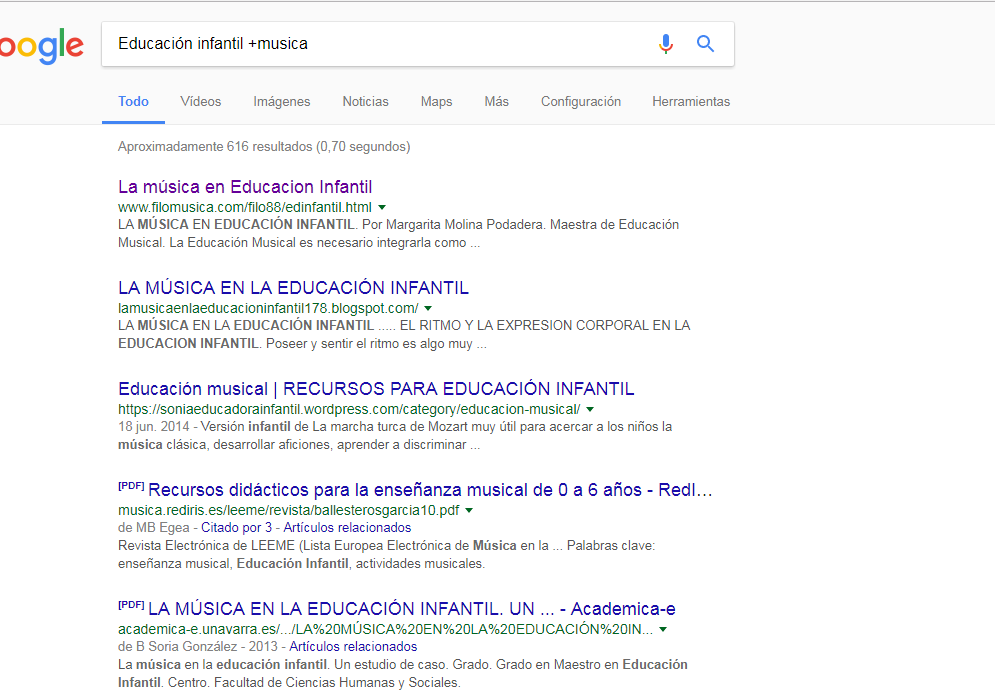
Task: Expand arrow next to musica.rediris.es URL
Action: pos(469,510)
